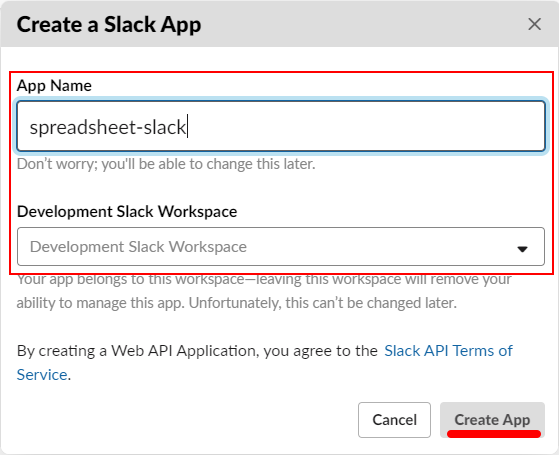This screenshot has height=455, width=559.
Task: Follow the Slack API Terms of Service link
Action: (448, 351)
